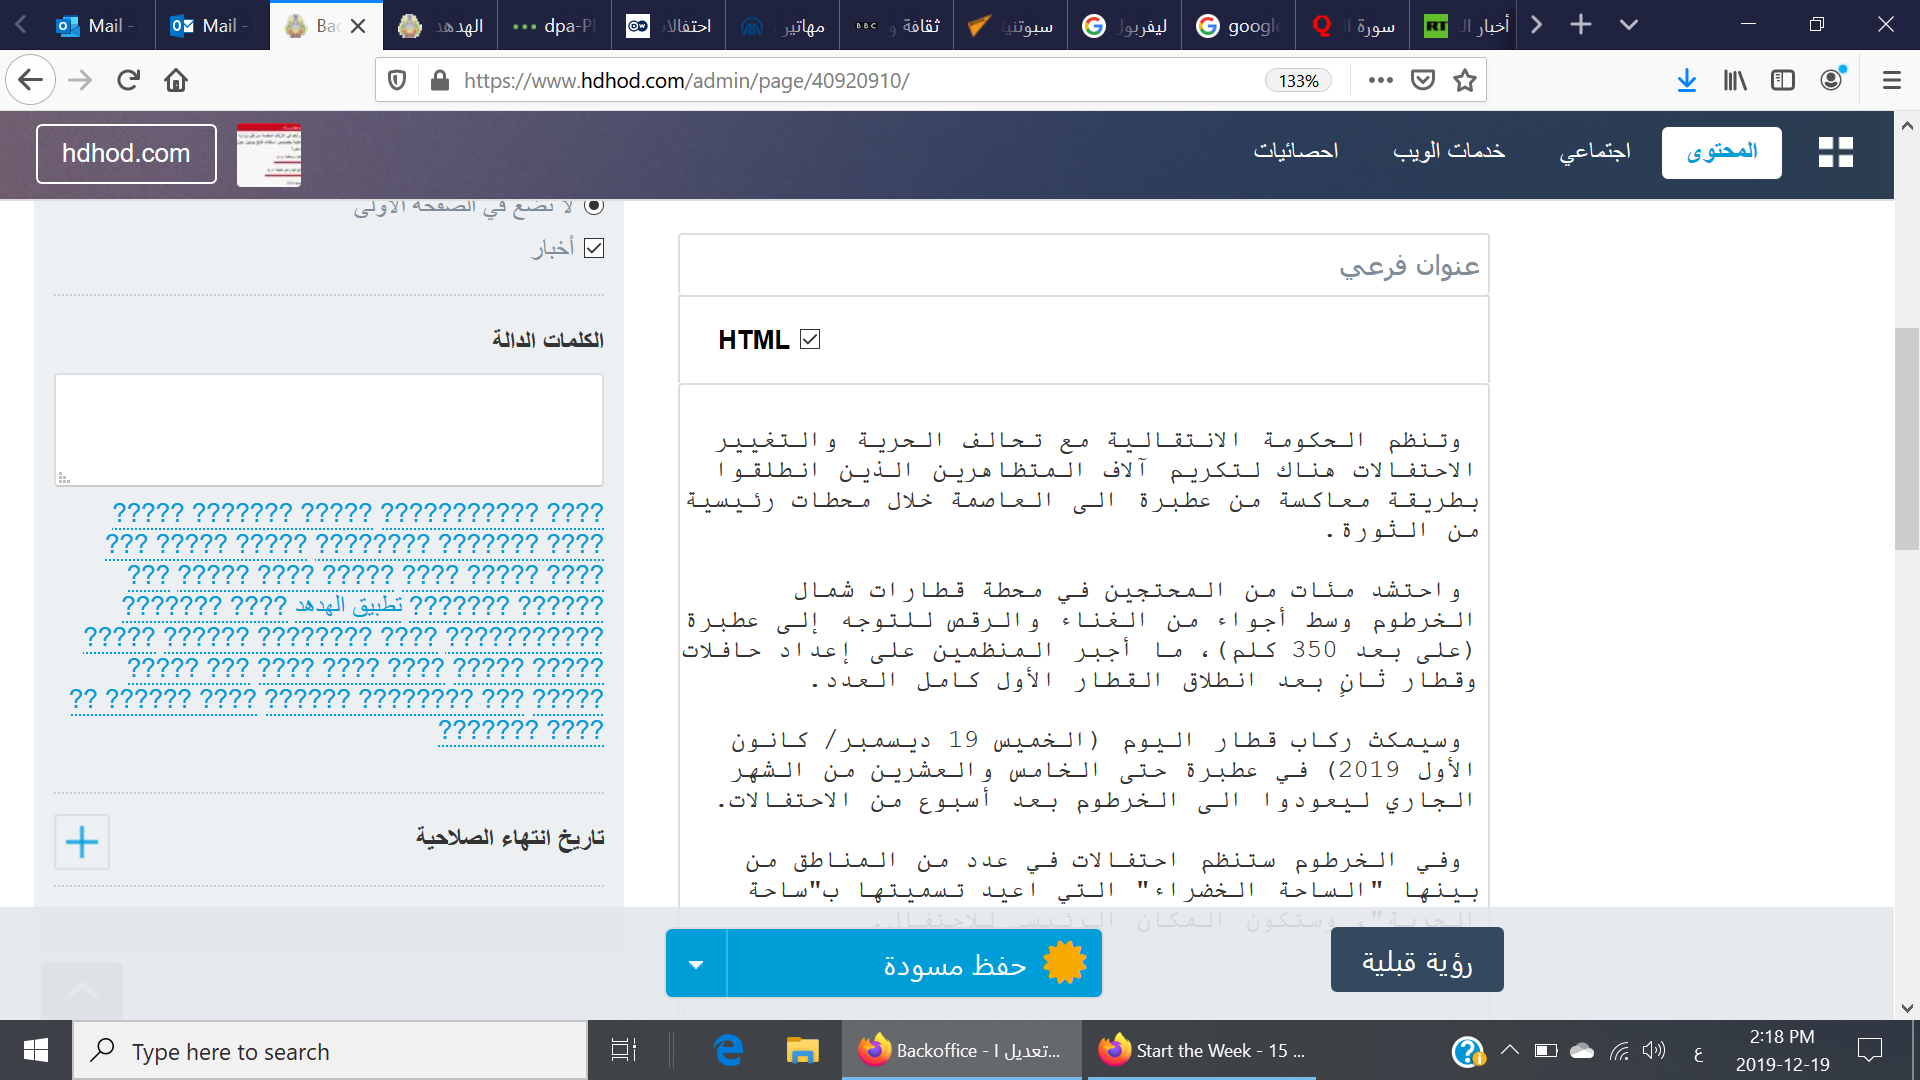Click the home button icon
Image resolution: width=1920 pixels, height=1080 pixels.
176,80
